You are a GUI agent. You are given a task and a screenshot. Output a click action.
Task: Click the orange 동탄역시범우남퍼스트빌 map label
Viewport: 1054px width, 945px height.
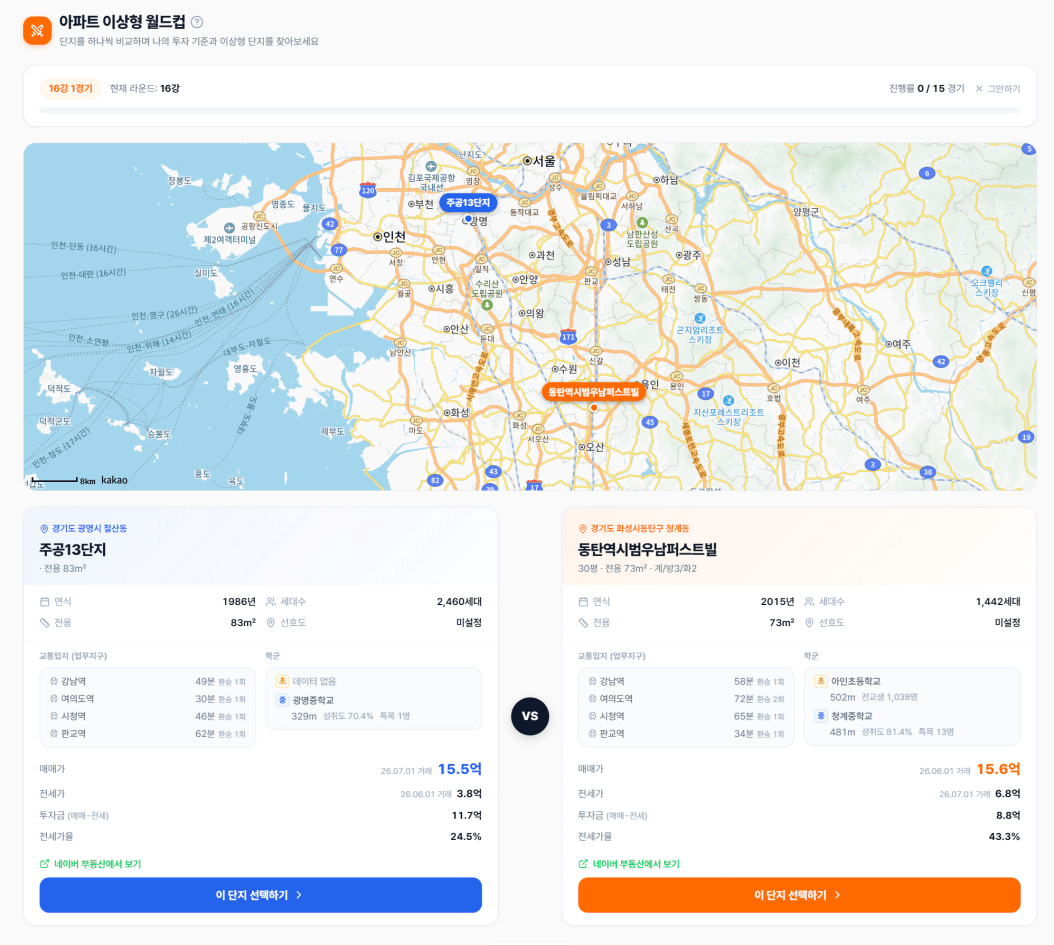(594, 391)
